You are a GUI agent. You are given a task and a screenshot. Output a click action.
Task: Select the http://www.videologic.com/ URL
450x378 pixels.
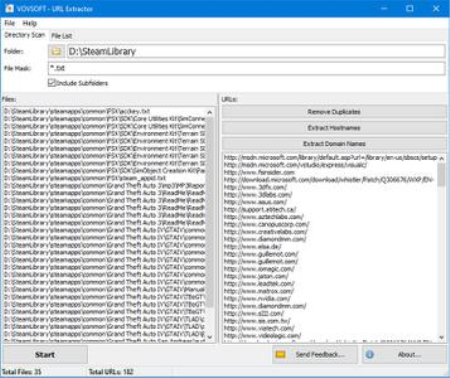pyautogui.click(x=263, y=335)
